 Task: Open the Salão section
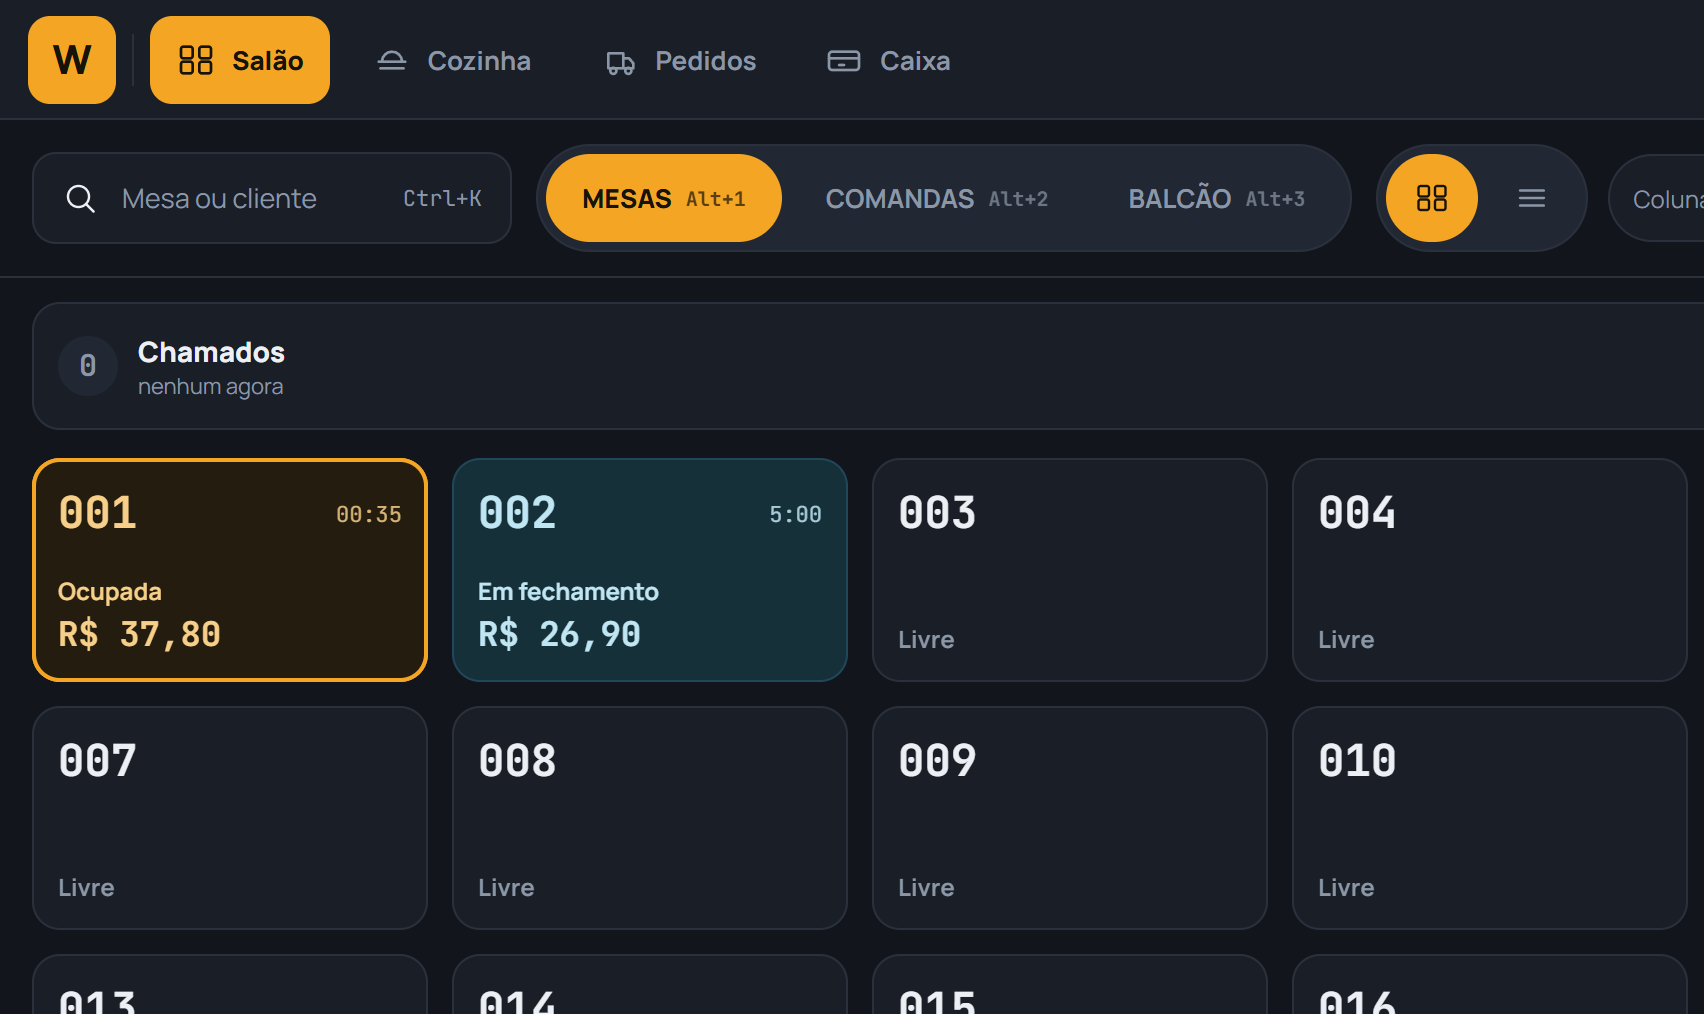[240, 60]
